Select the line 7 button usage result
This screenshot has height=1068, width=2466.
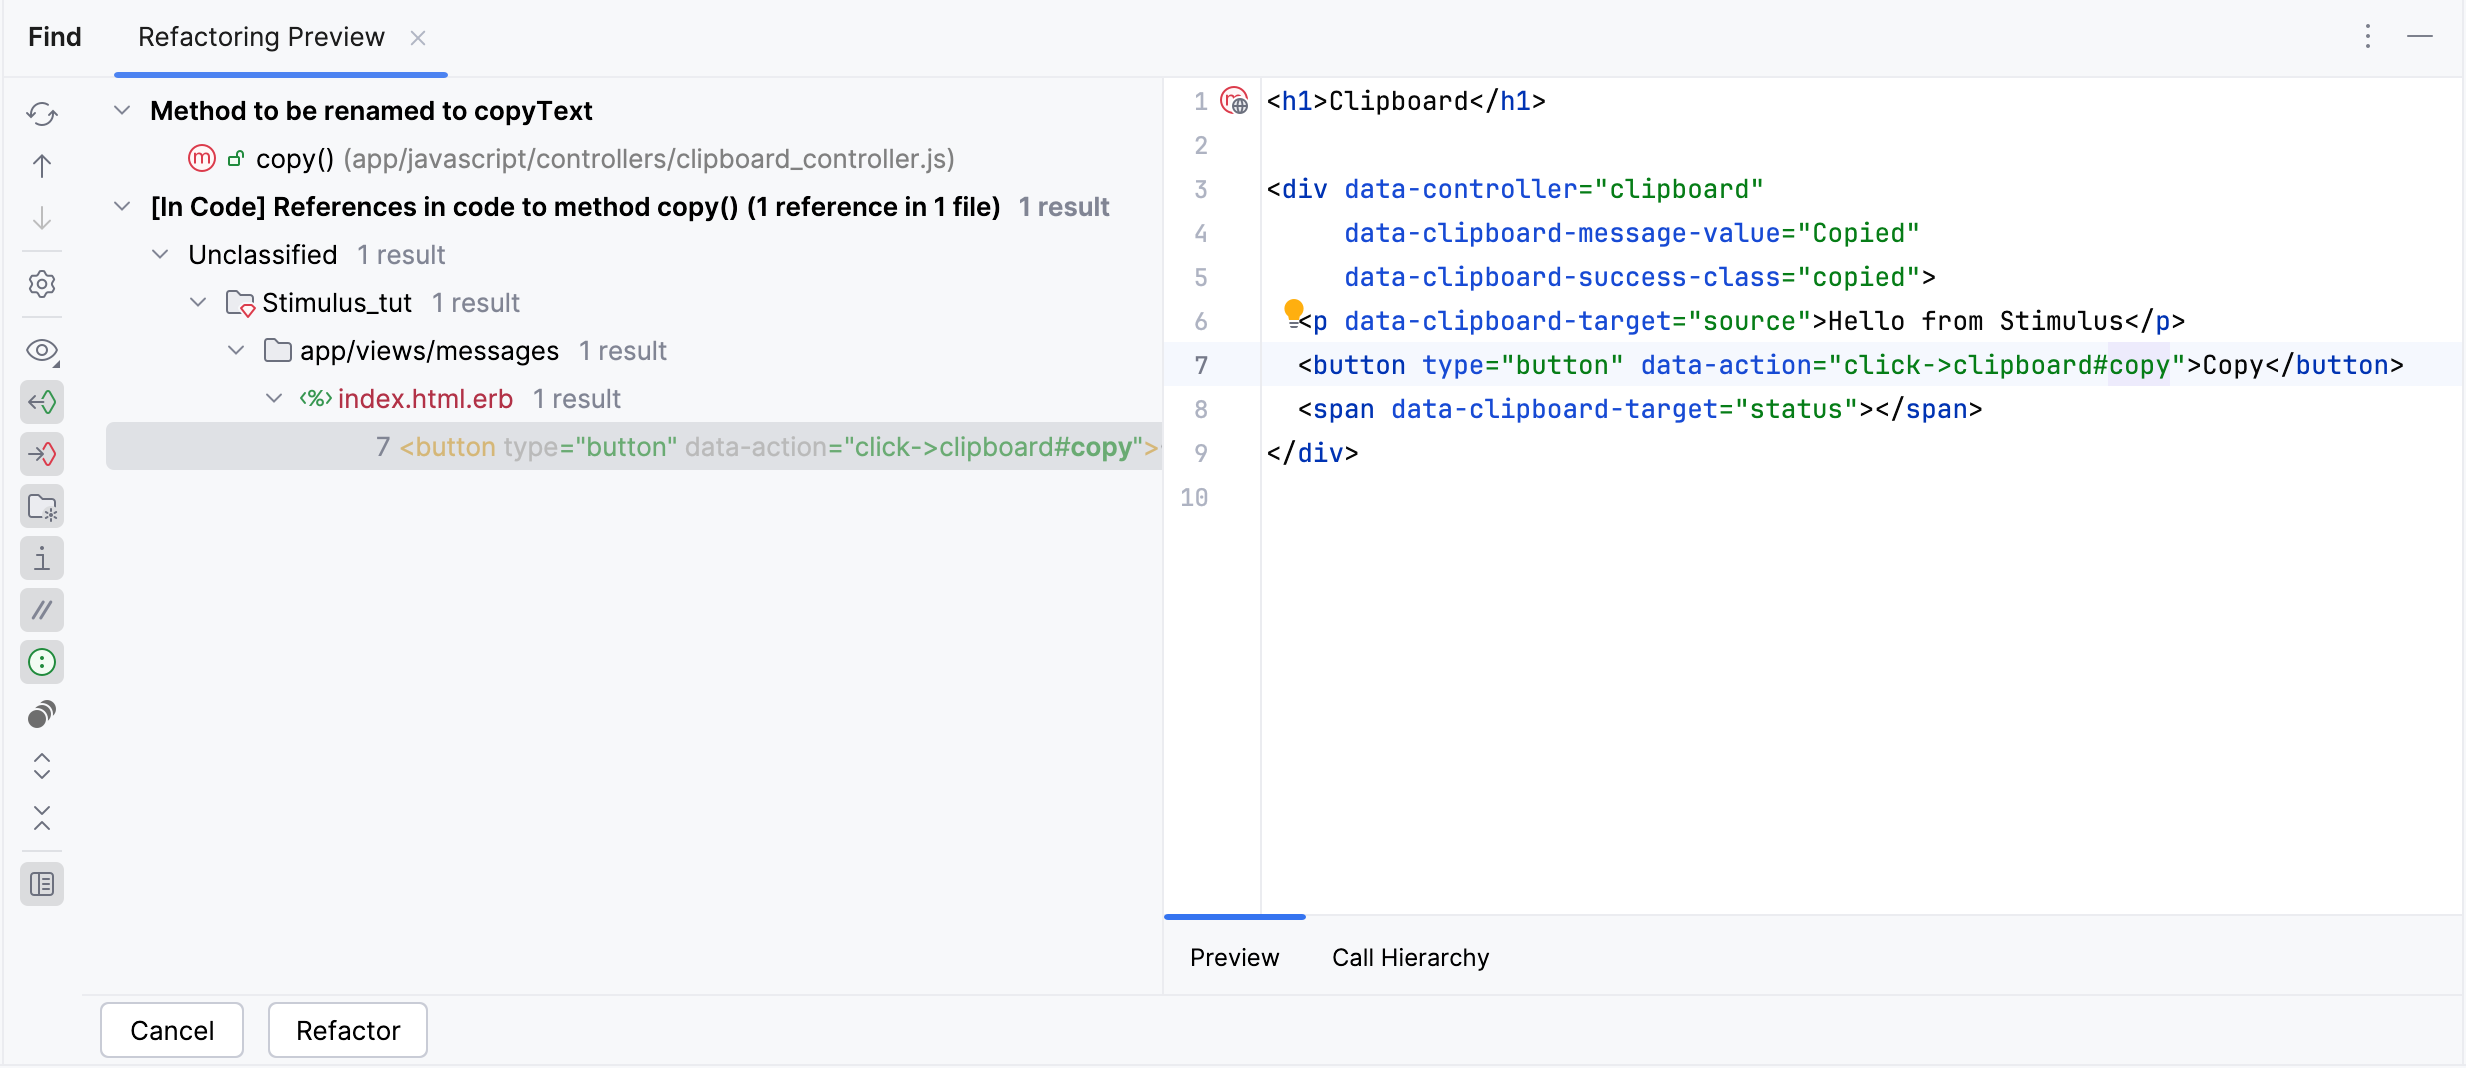click(x=634, y=446)
